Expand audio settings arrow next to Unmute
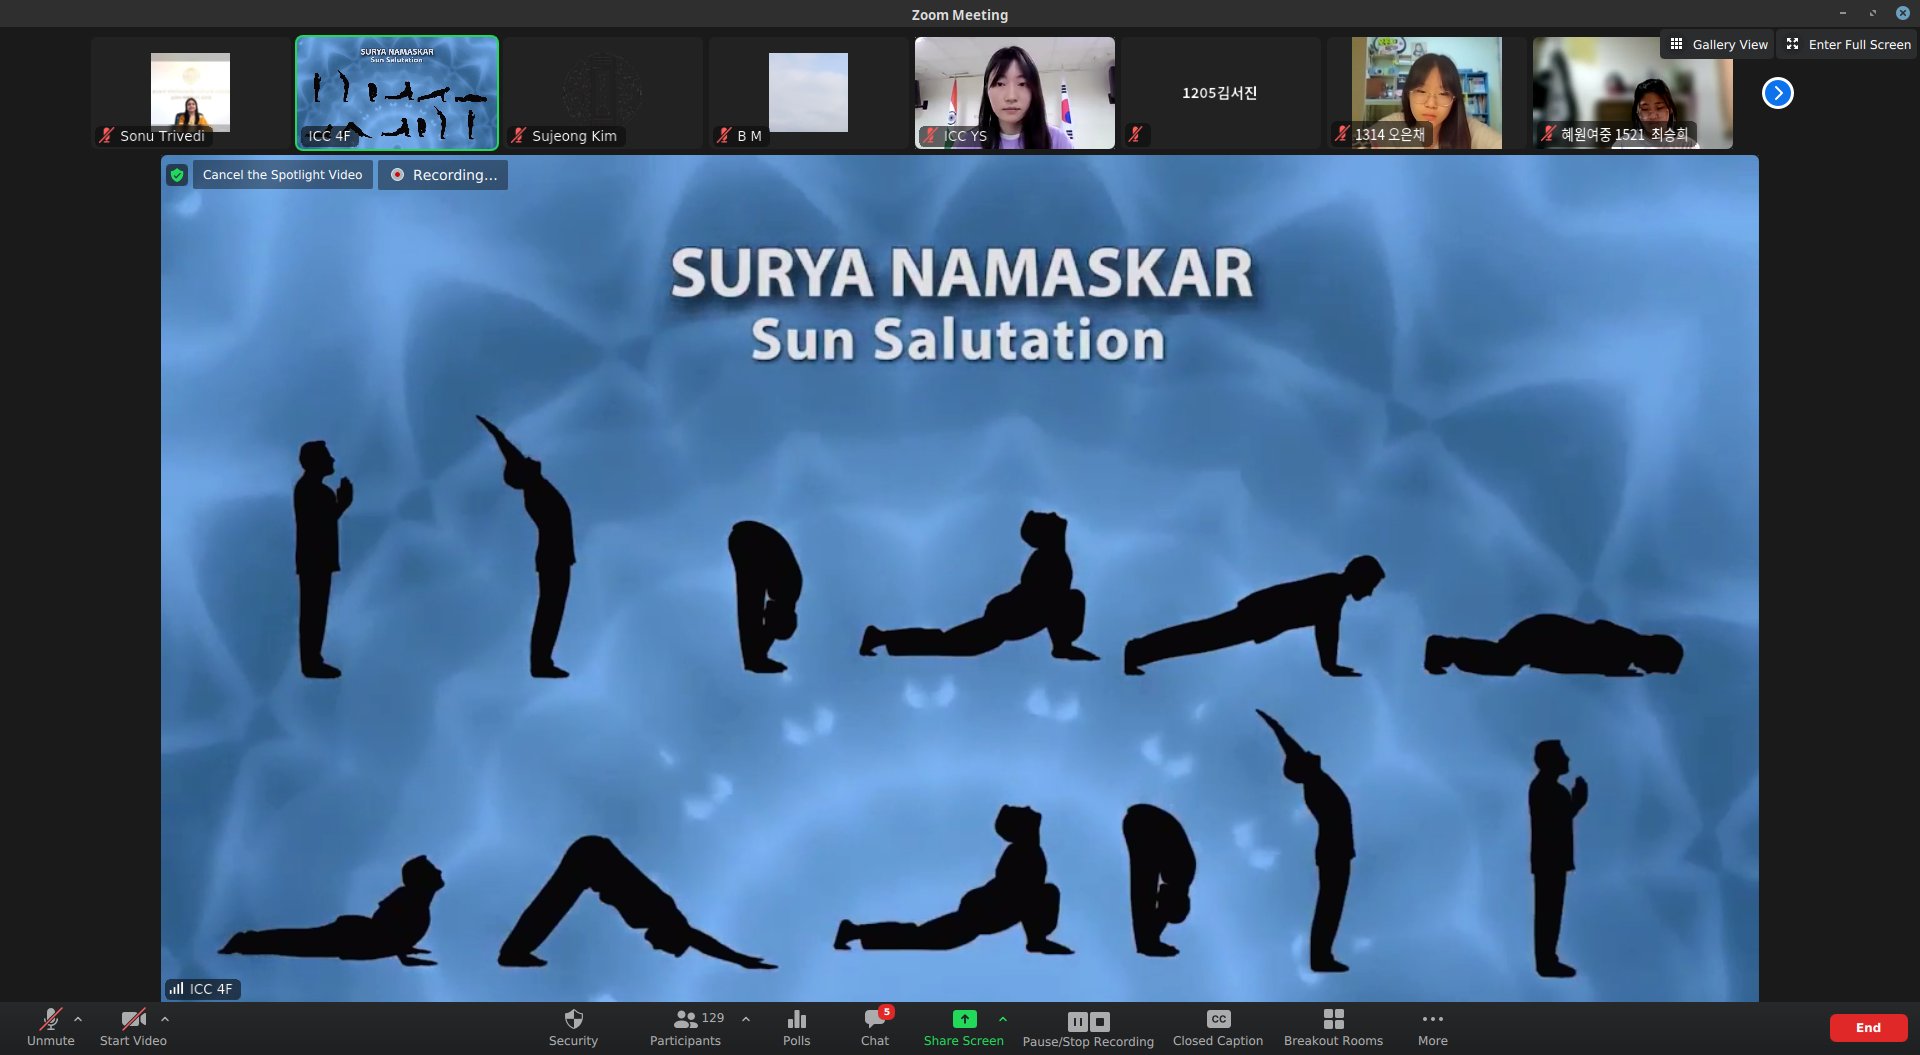 78,1019
